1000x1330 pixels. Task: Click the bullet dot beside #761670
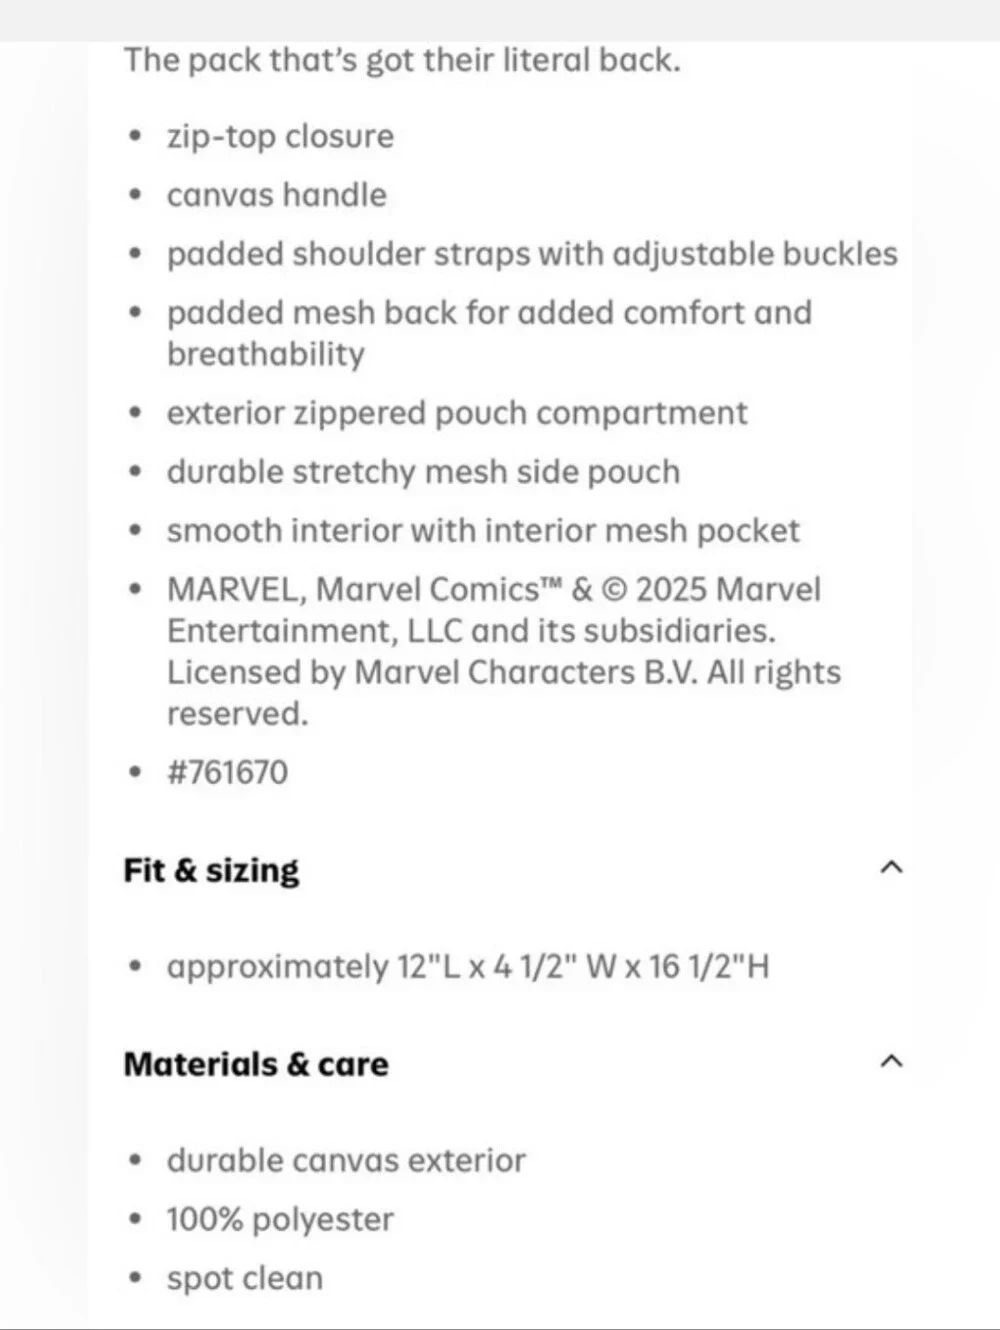click(136, 772)
